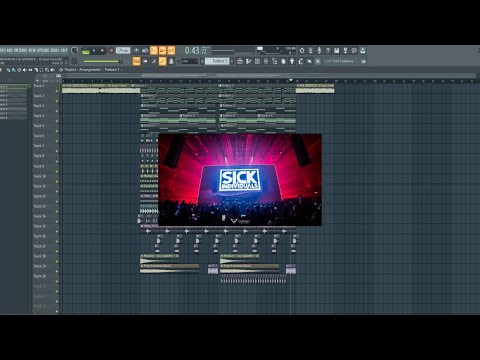This screenshot has width=480, height=360.
Task: Click the circular audio settings icon
Action: coord(302,51)
